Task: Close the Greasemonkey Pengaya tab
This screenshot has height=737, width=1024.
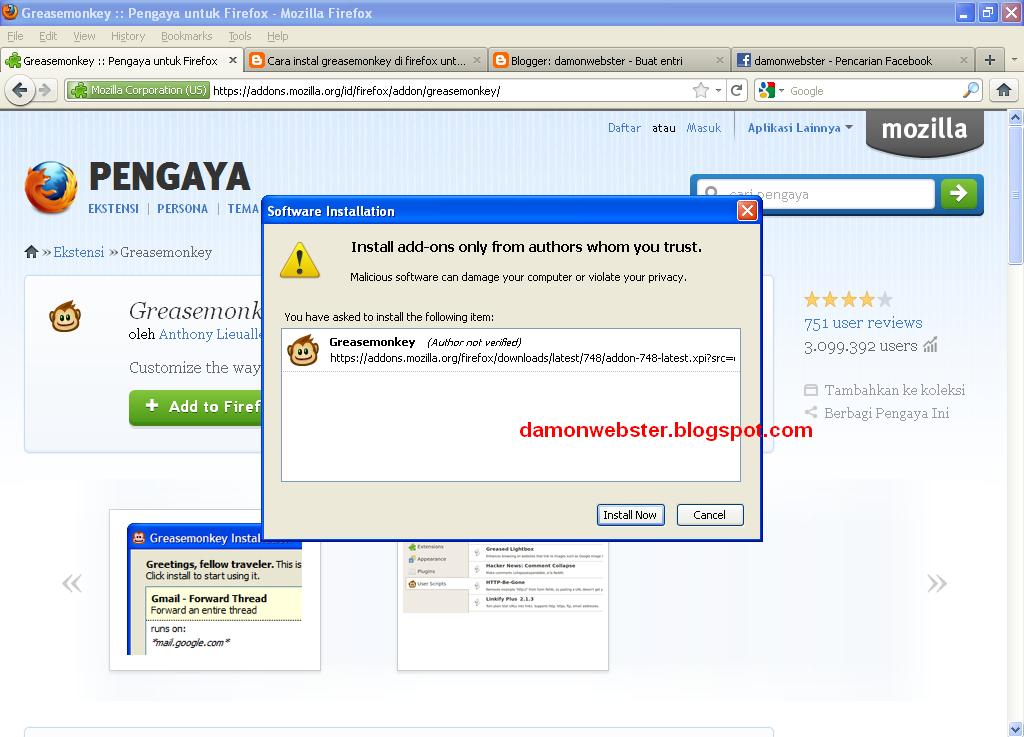Action: point(232,60)
